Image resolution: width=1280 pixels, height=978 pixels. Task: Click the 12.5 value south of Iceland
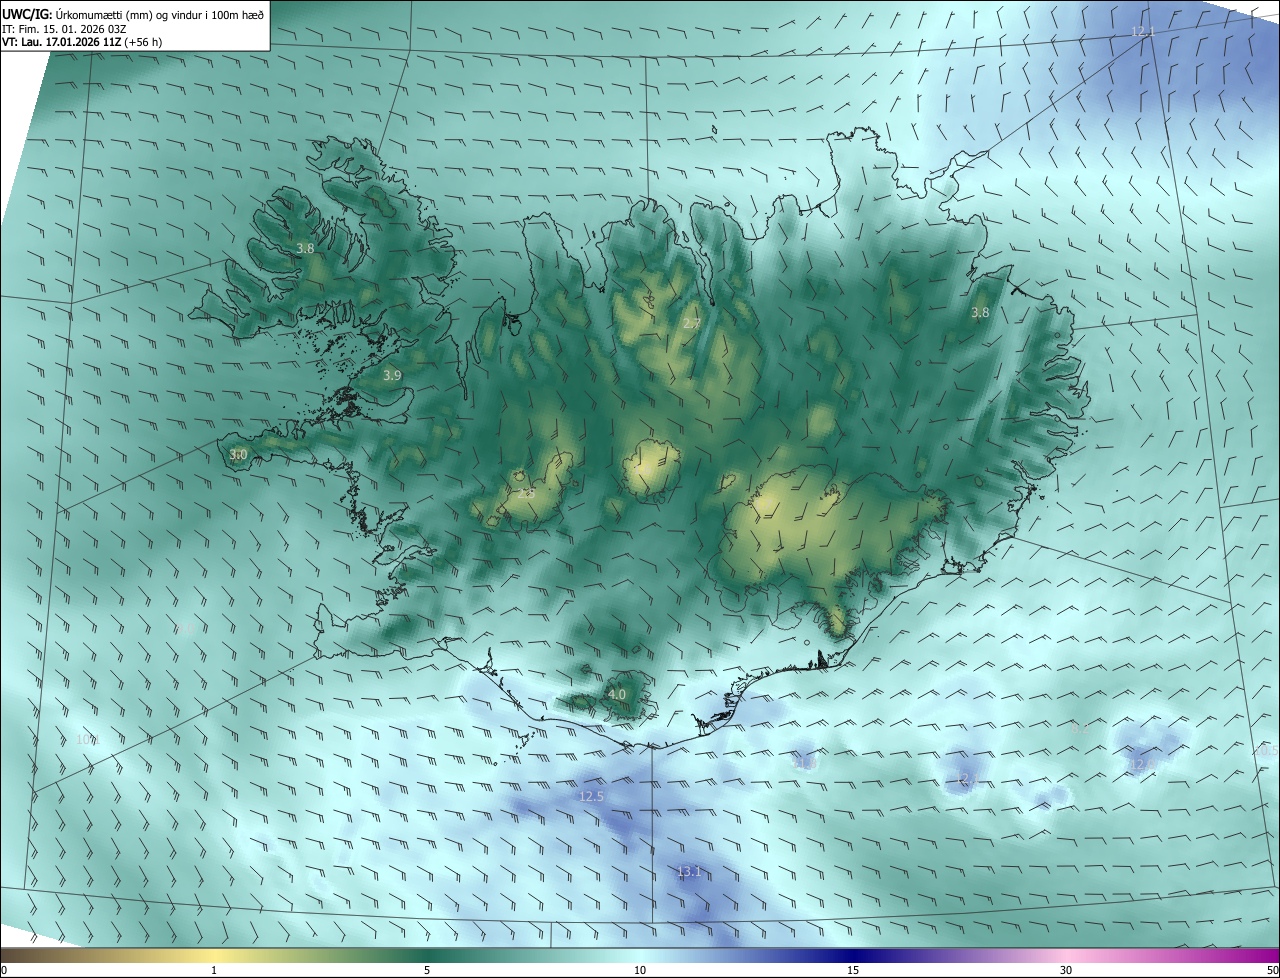click(x=592, y=796)
